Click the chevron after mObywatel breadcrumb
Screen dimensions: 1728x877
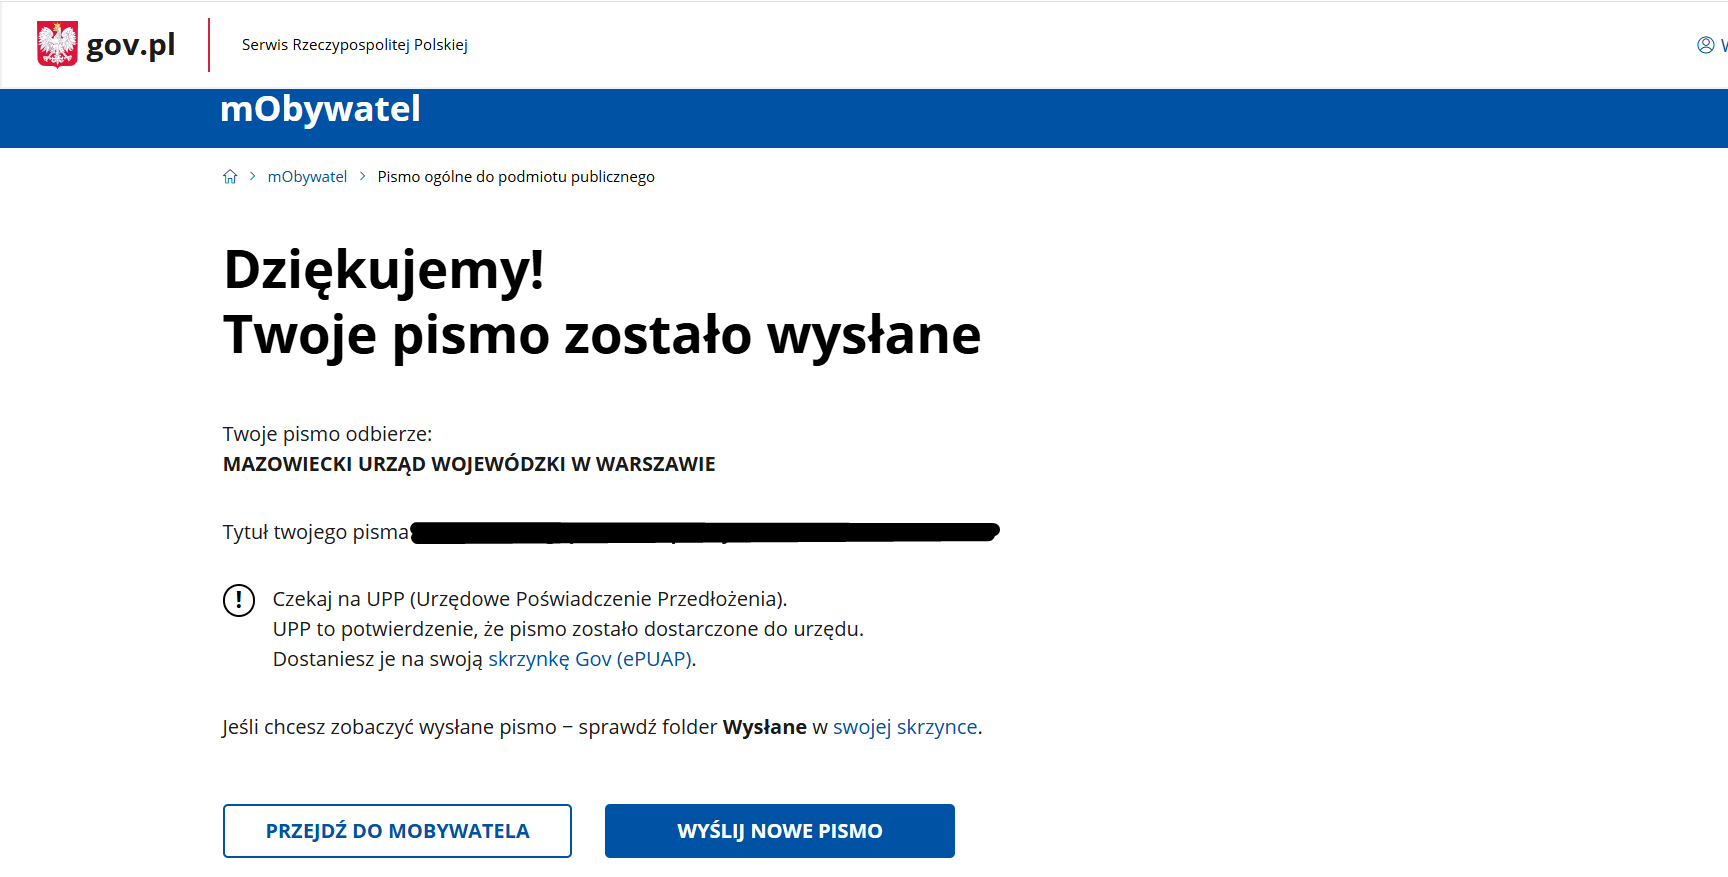tap(362, 177)
